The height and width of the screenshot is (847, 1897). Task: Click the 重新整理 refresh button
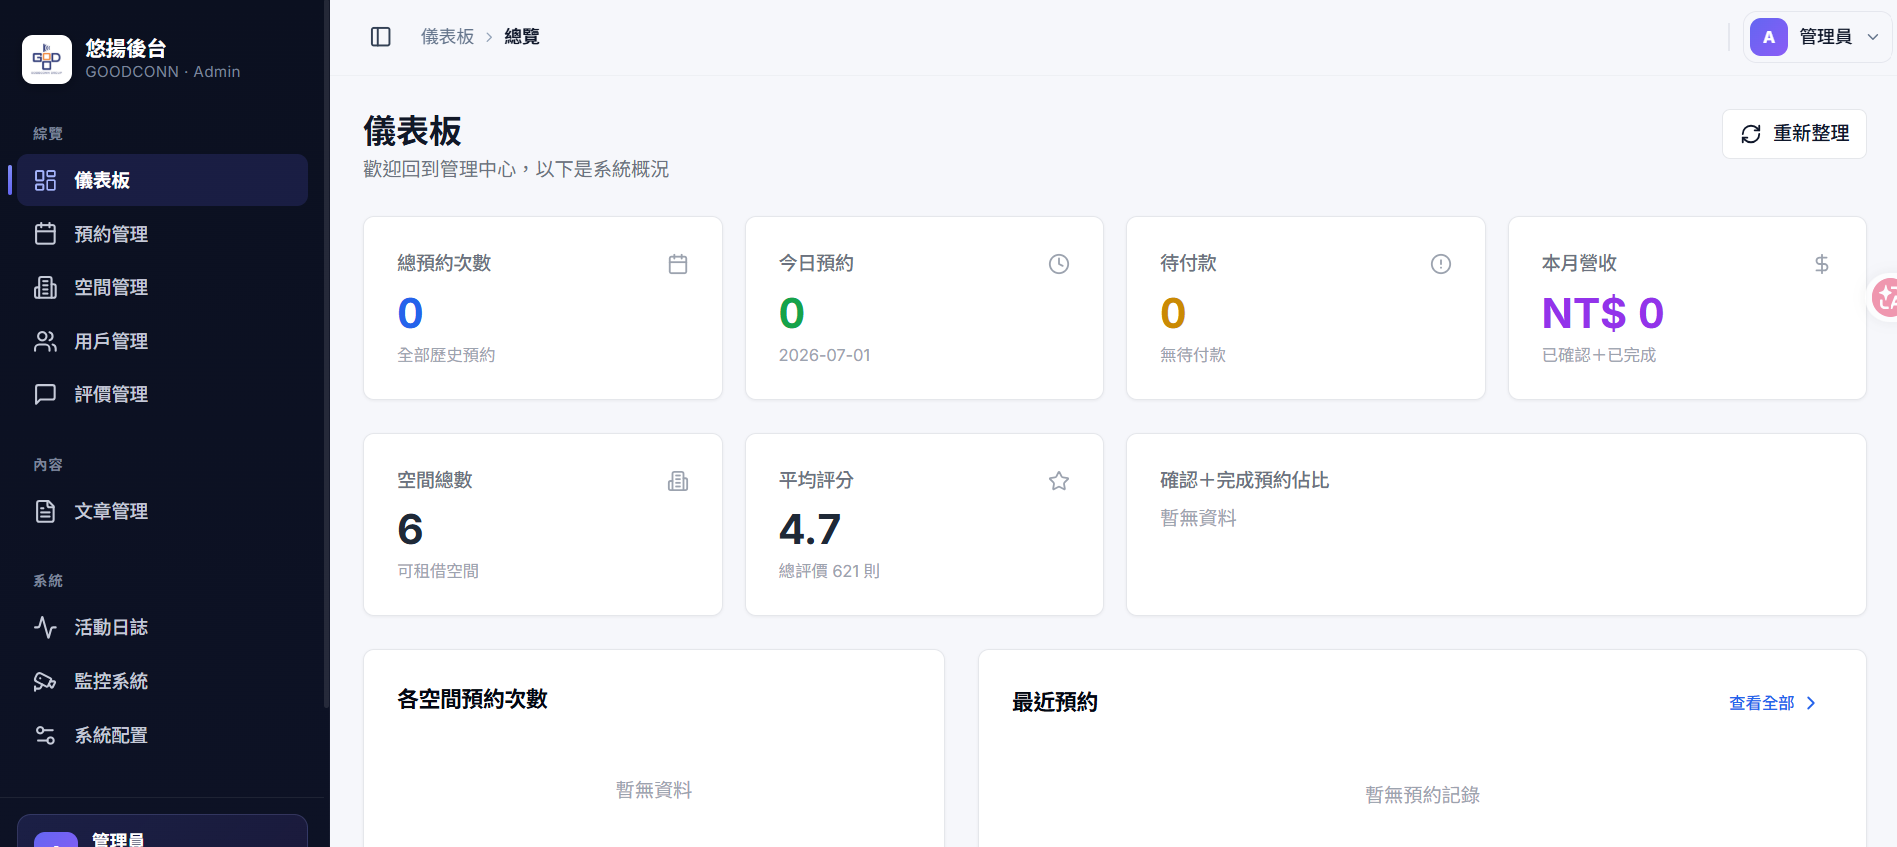coord(1794,134)
